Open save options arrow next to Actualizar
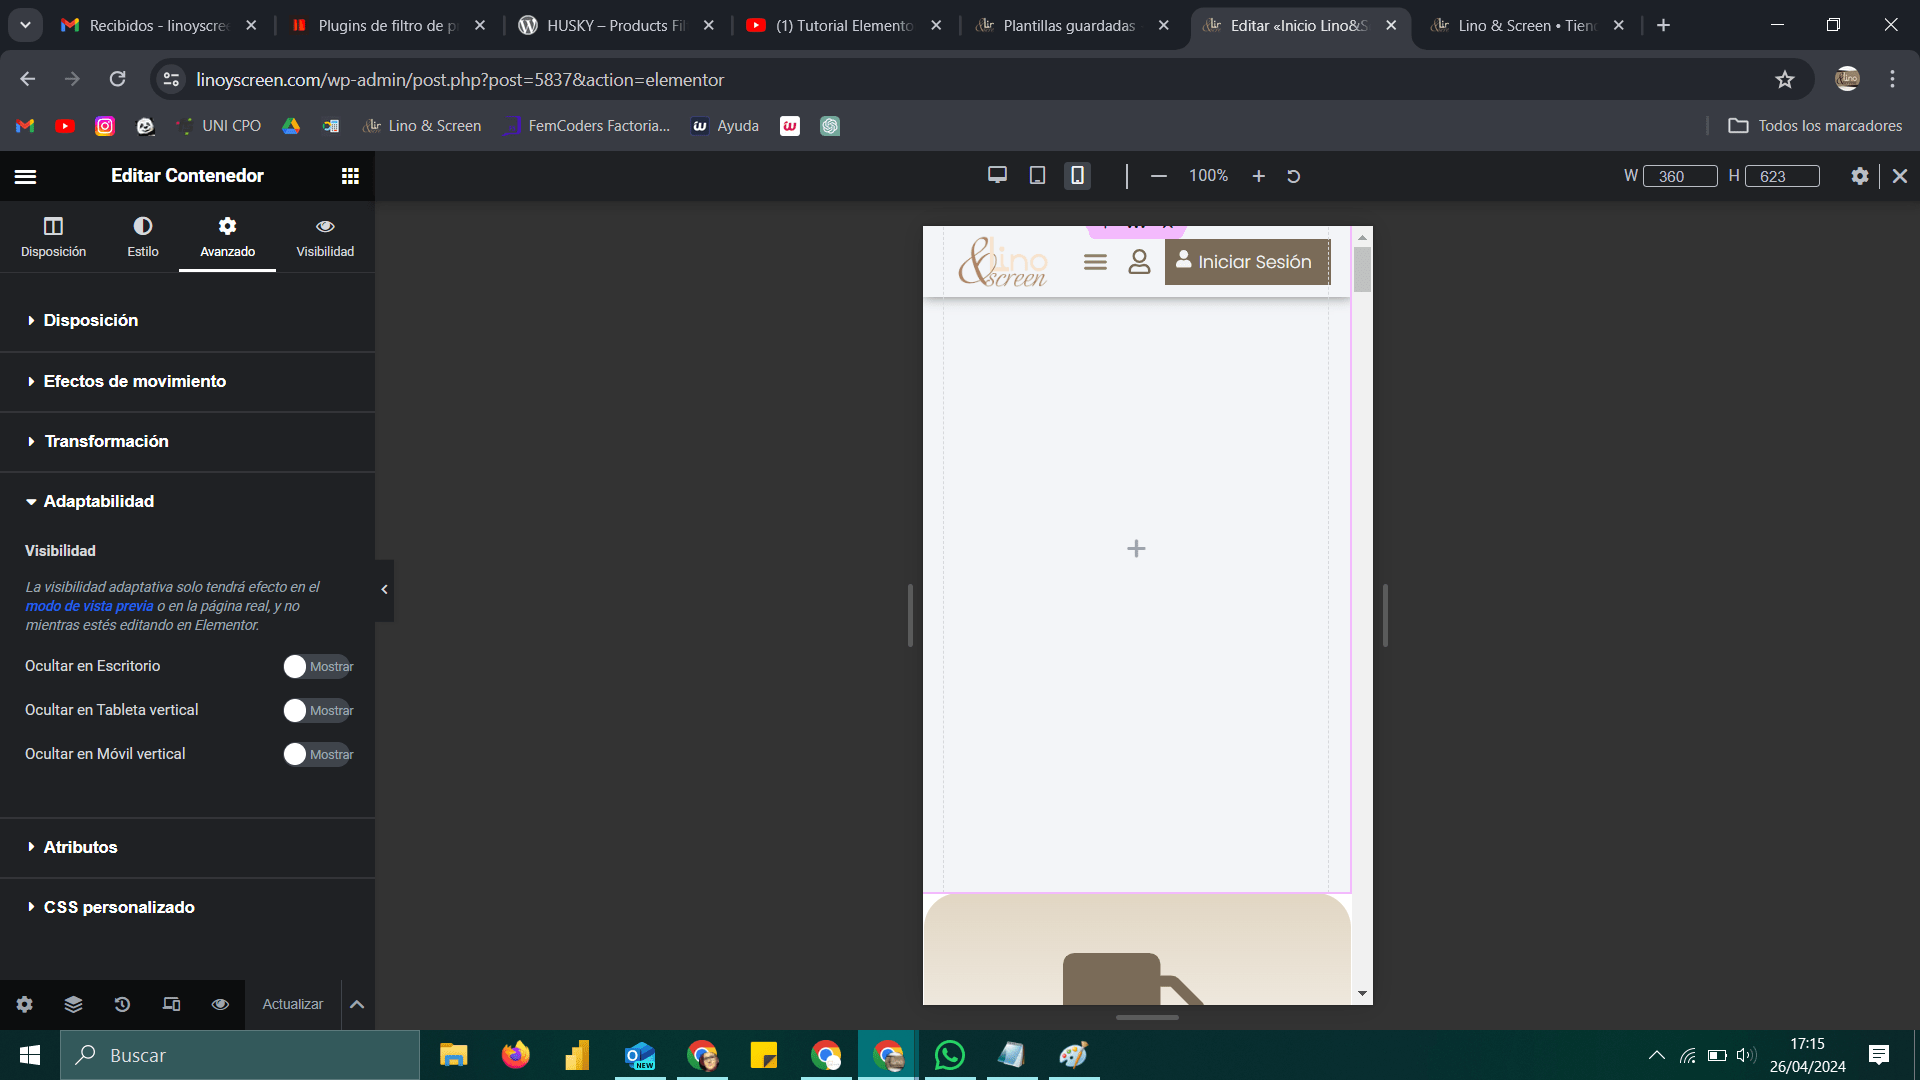This screenshot has height=1080, width=1920. [x=357, y=1004]
